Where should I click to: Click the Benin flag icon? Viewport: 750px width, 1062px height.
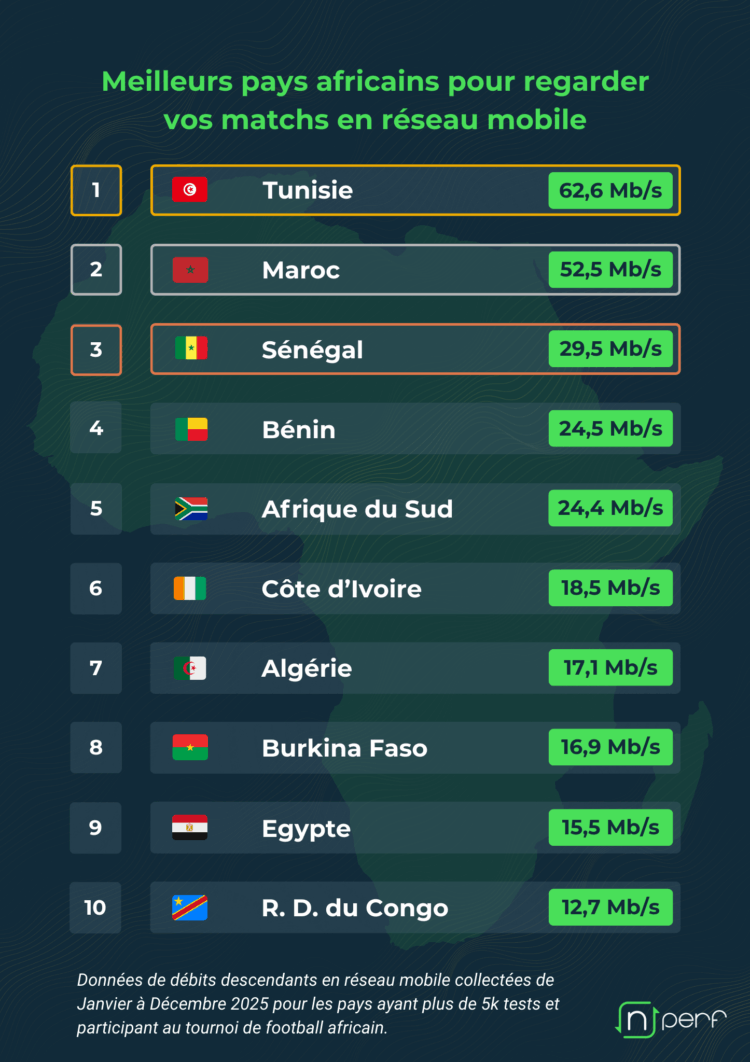click(190, 429)
